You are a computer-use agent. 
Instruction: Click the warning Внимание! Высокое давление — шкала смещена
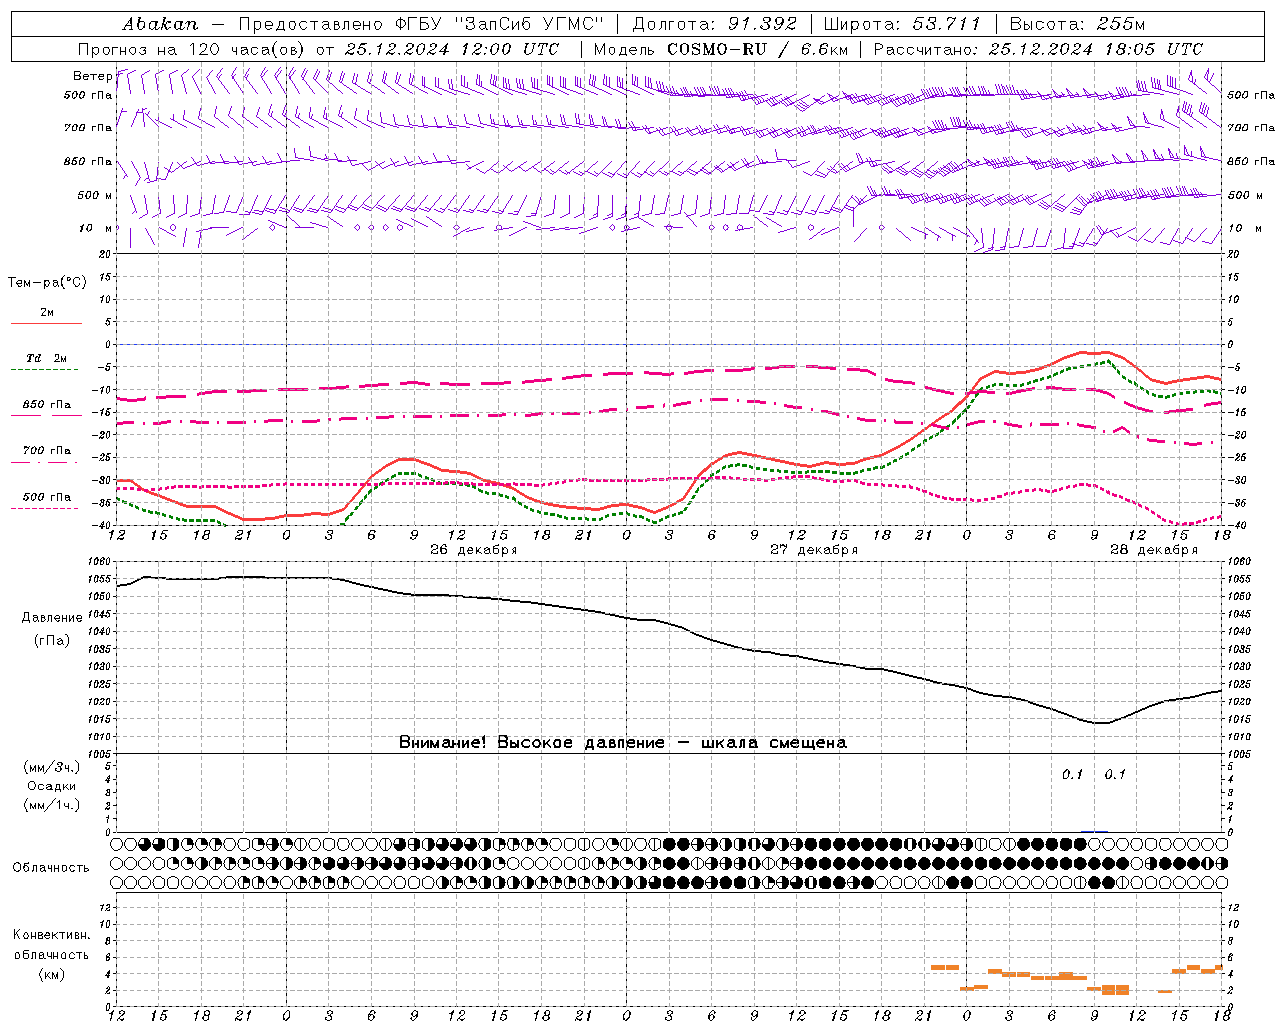622,743
